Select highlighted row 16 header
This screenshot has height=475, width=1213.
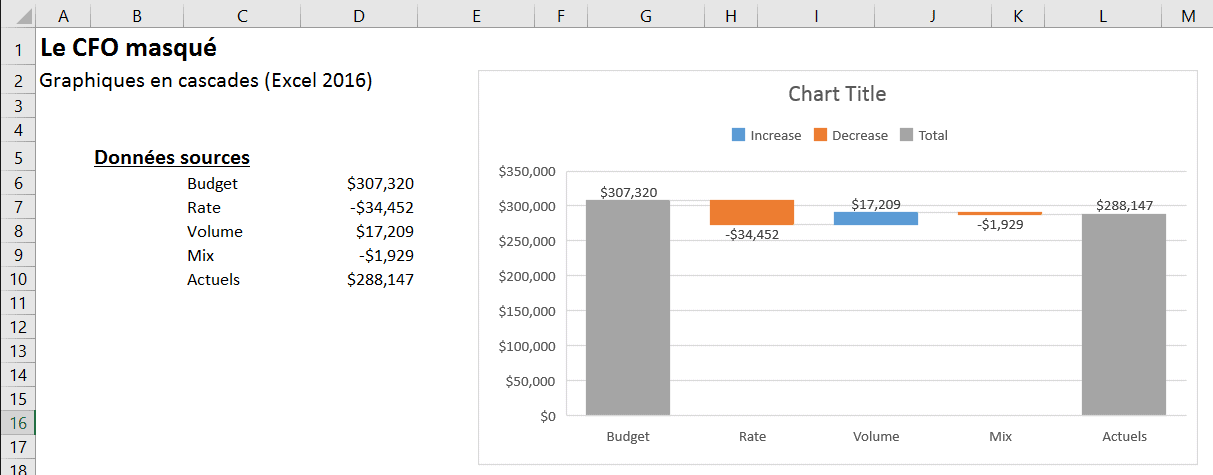click(18, 423)
